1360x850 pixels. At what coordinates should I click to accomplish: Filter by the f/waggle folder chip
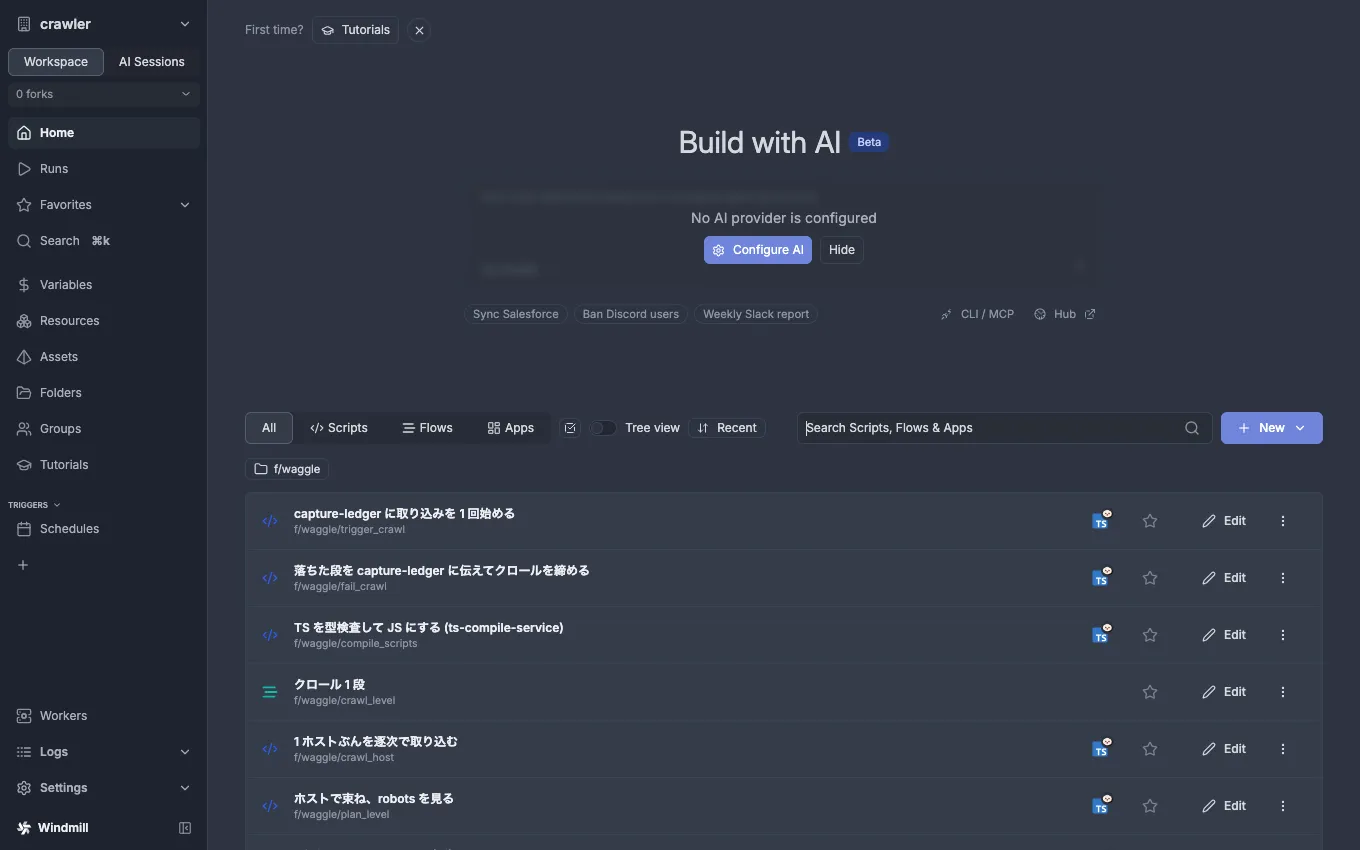[287, 469]
